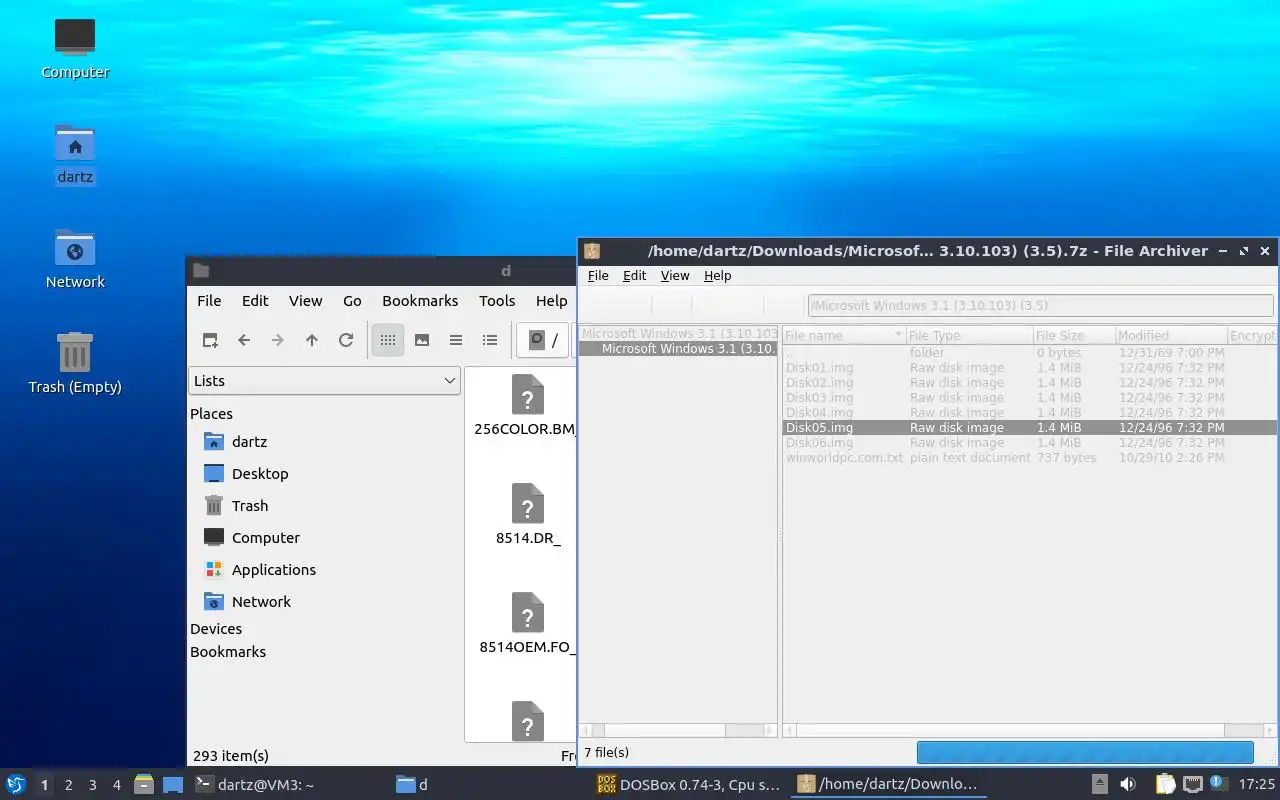The image size is (1280, 800).
Task: Select the 256COLOR.BM_ file icon
Action: [527, 395]
